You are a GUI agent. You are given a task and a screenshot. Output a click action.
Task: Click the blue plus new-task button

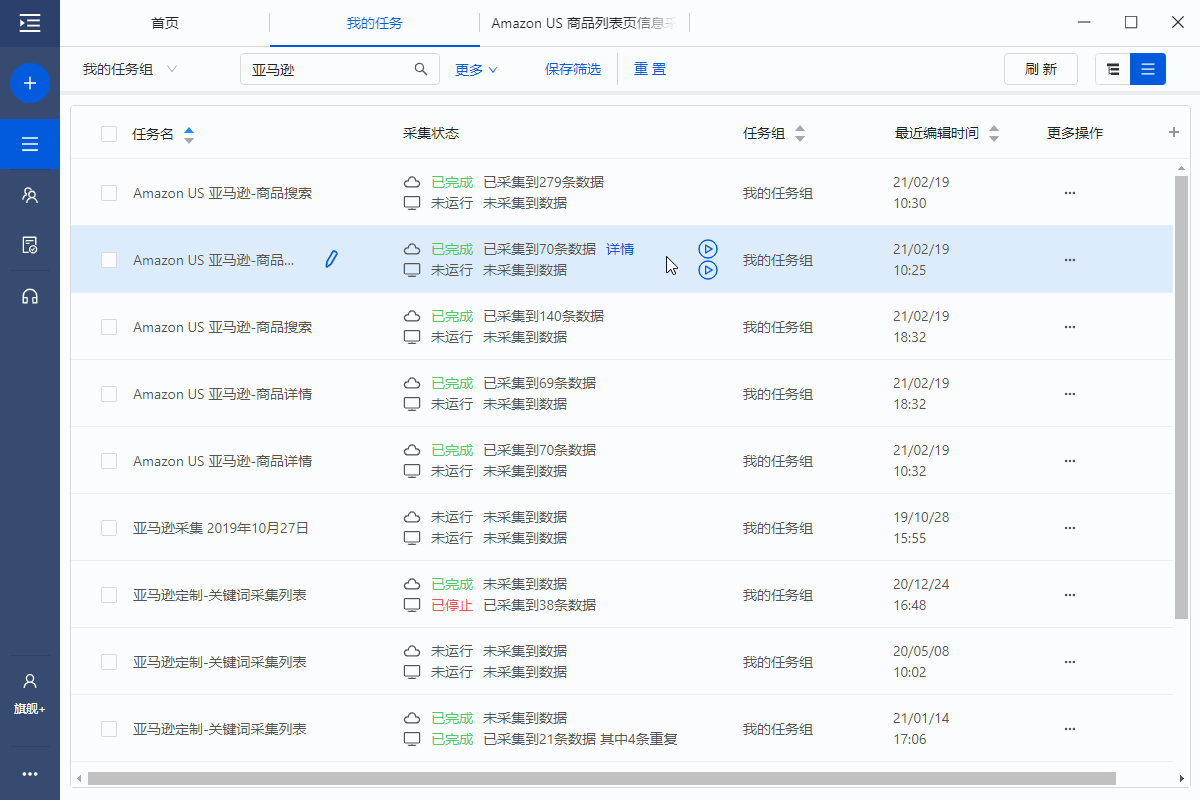[30, 83]
